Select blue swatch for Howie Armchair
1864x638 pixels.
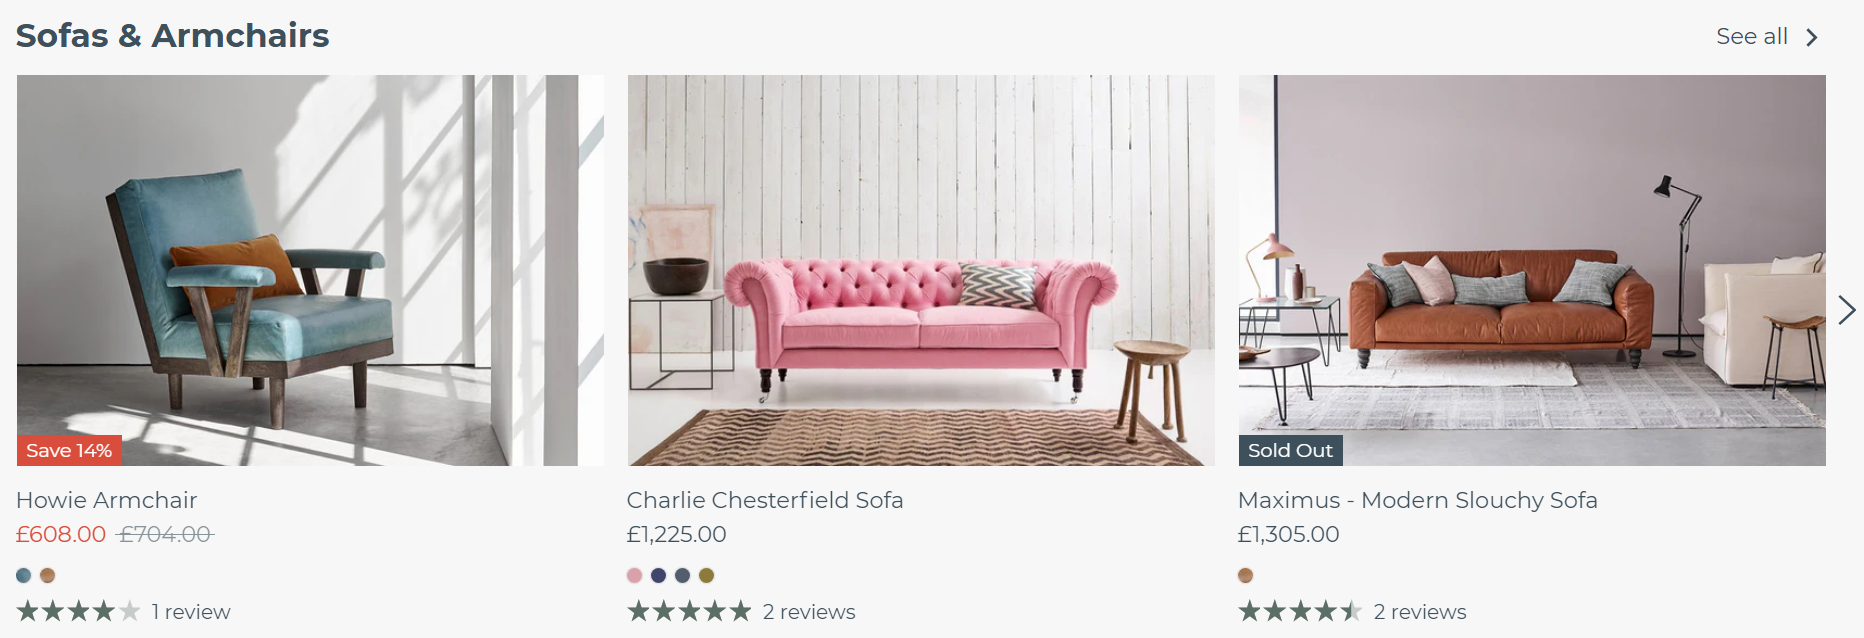click(24, 575)
